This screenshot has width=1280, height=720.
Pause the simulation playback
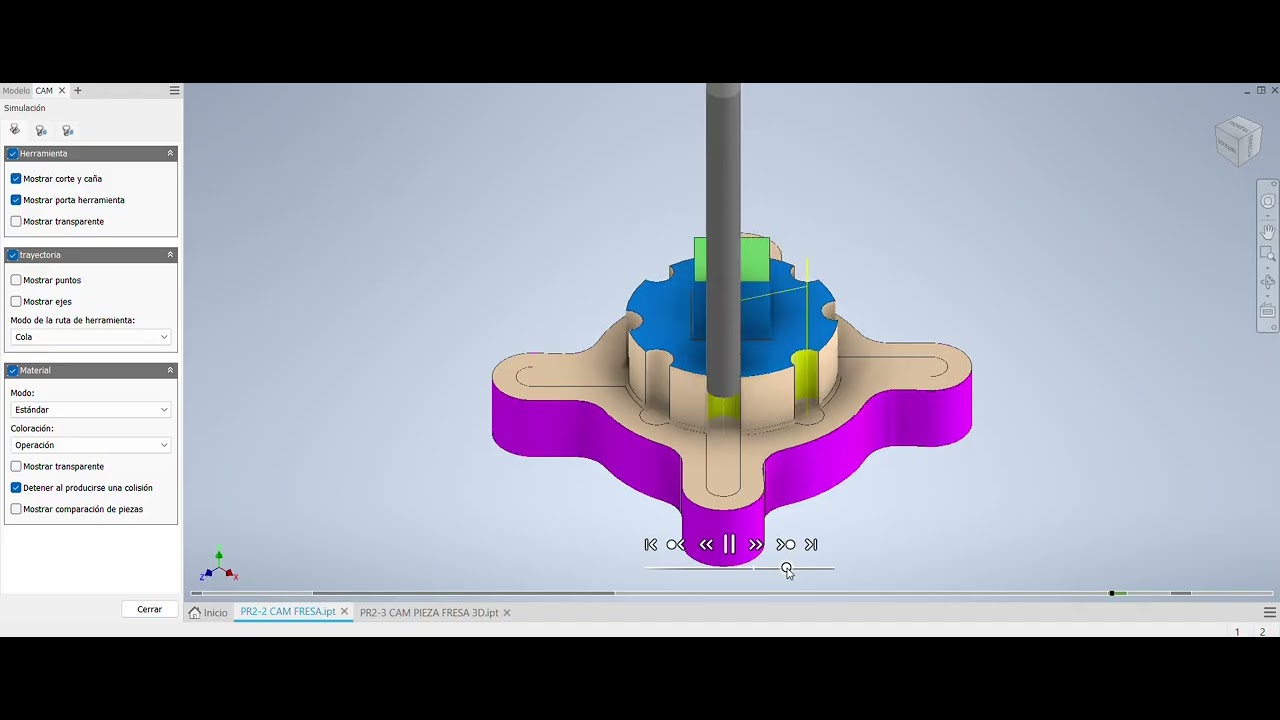click(729, 544)
